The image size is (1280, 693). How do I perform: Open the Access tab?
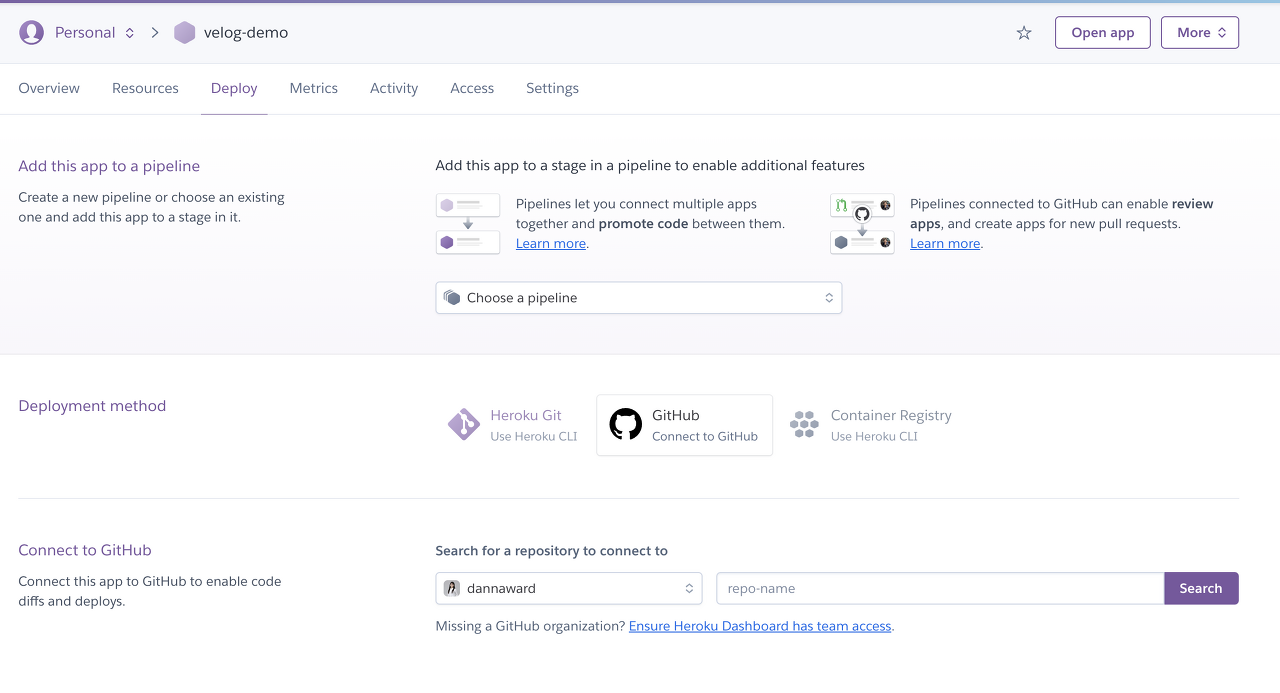click(472, 88)
